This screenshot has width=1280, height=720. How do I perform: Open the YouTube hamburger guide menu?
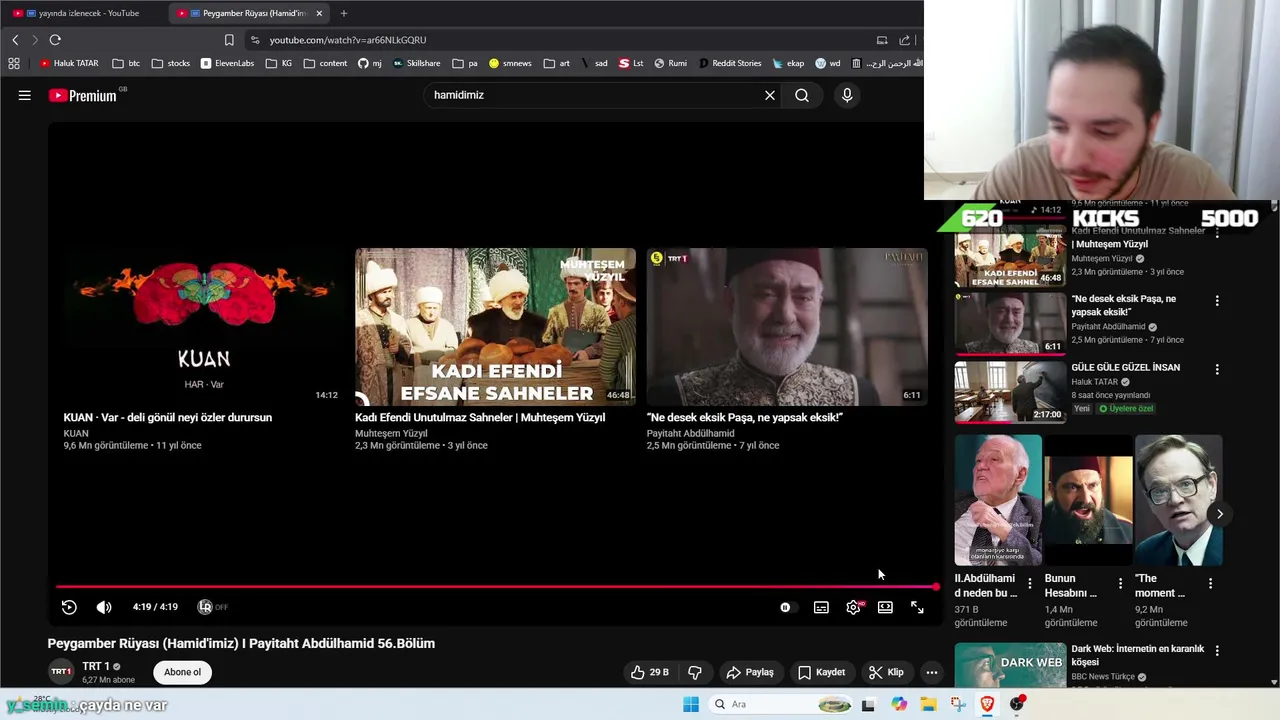click(25, 95)
